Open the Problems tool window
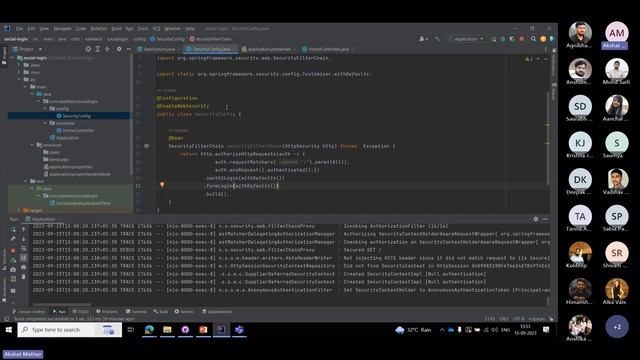This screenshot has height=360, width=640. 107,311
